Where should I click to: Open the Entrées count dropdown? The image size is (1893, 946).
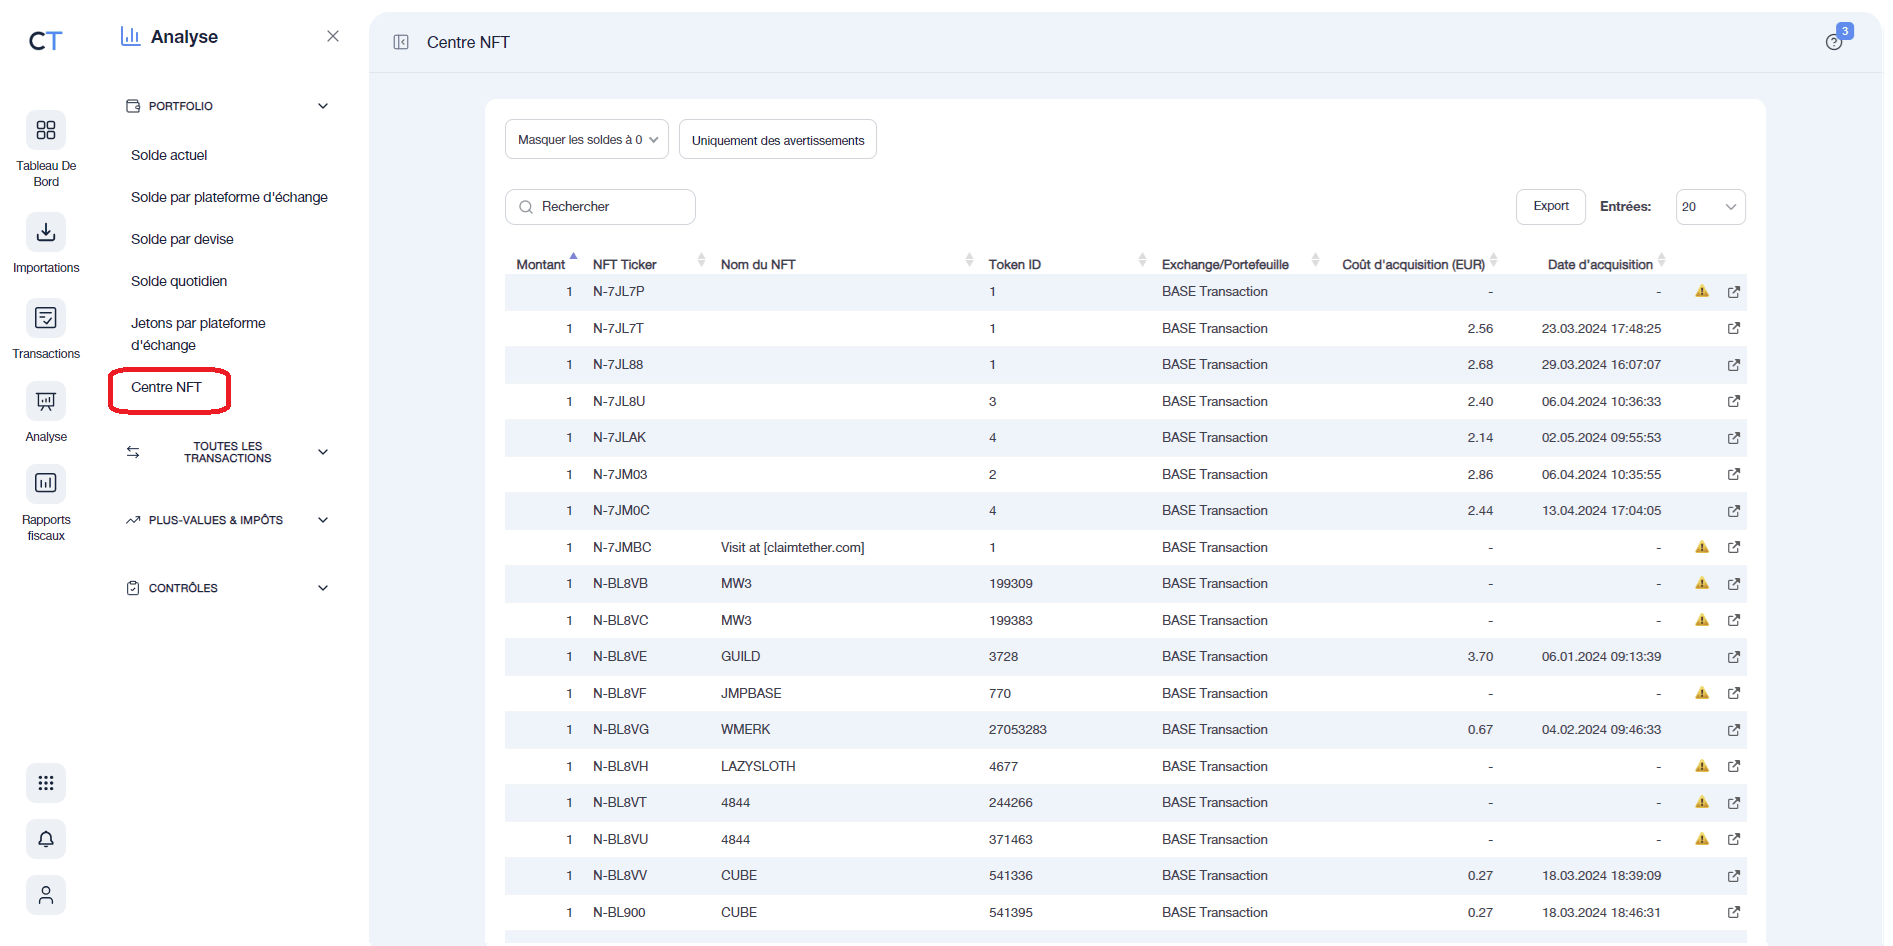pyautogui.click(x=1710, y=207)
